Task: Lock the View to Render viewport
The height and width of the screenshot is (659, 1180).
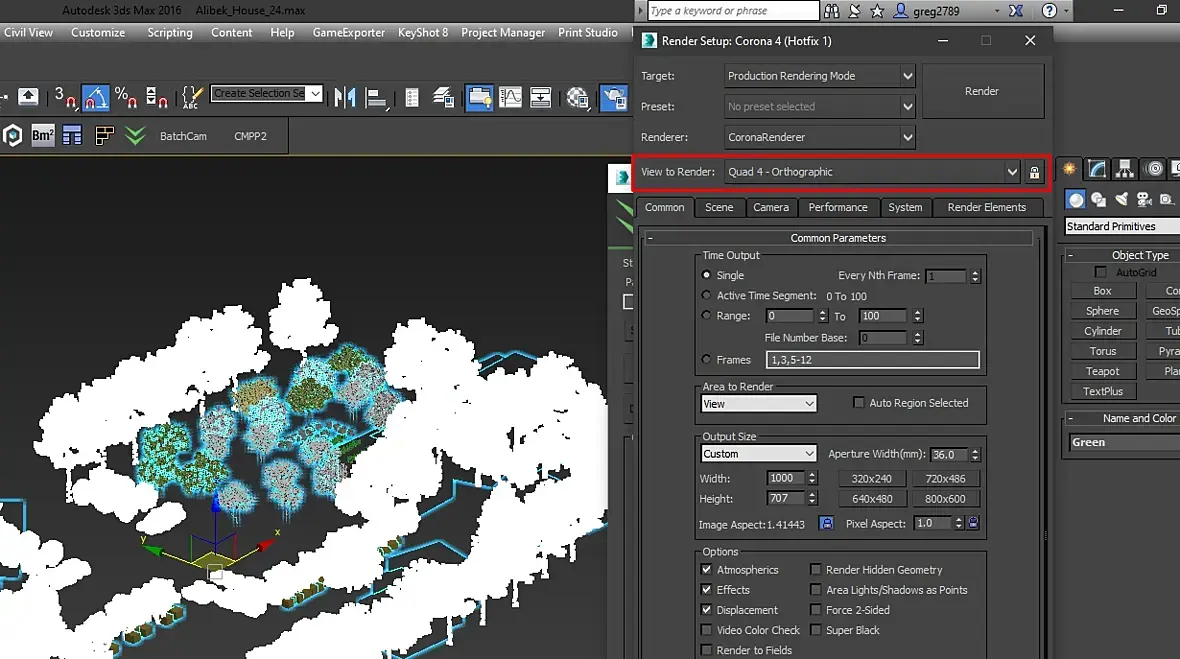Action: tap(1034, 172)
